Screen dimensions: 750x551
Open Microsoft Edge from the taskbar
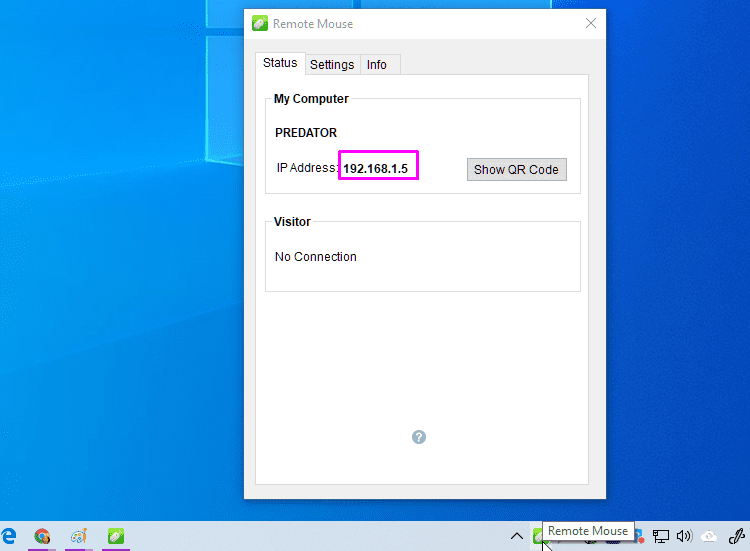pos(9,536)
